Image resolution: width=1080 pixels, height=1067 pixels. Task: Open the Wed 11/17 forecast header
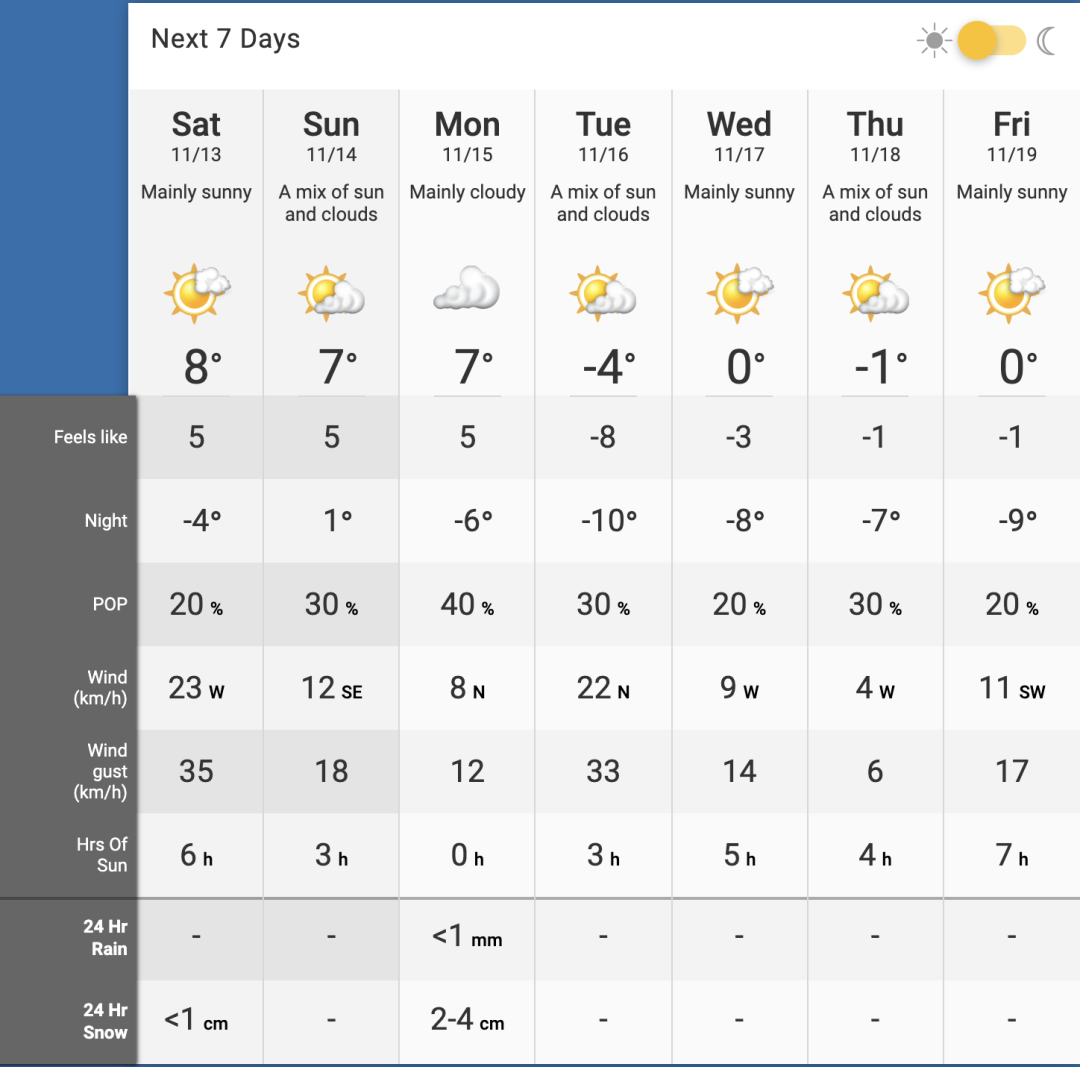pyautogui.click(x=739, y=136)
